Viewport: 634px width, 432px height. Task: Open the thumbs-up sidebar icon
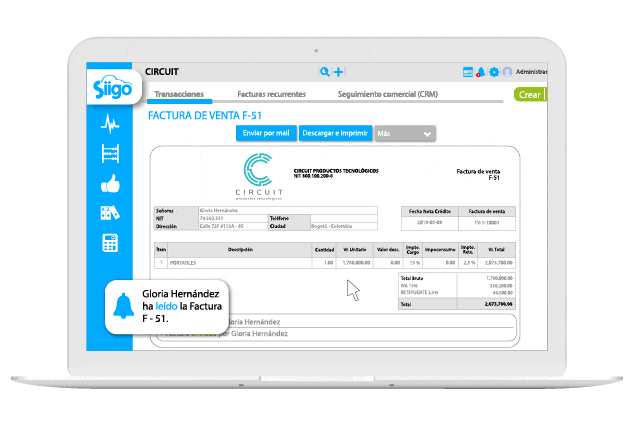[110, 184]
